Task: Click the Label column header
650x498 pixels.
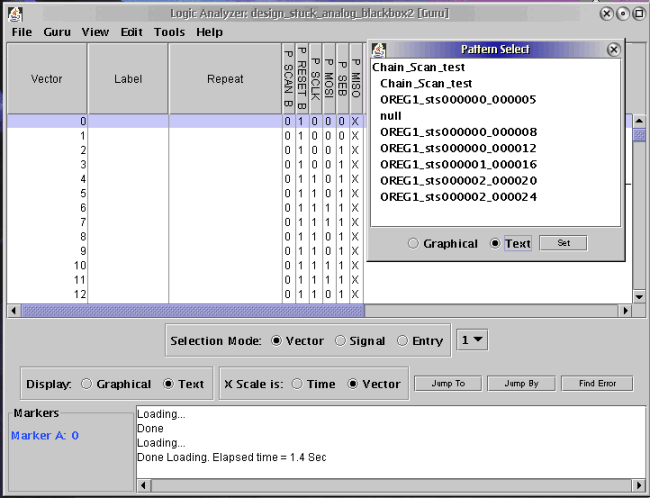Action: [128, 78]
